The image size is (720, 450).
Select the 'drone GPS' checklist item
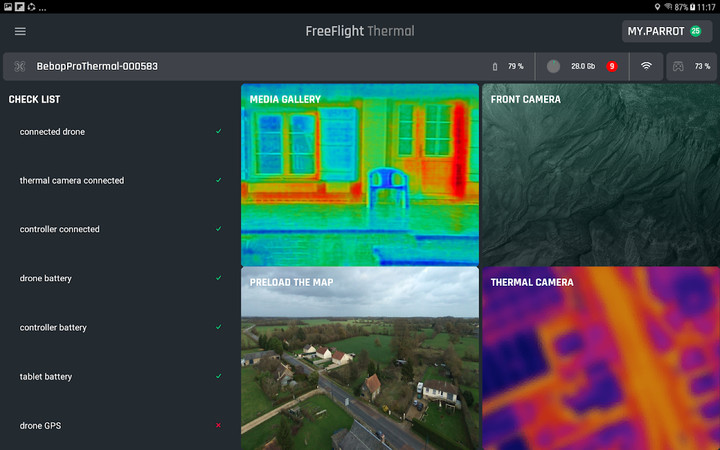(x=120, y=426)
